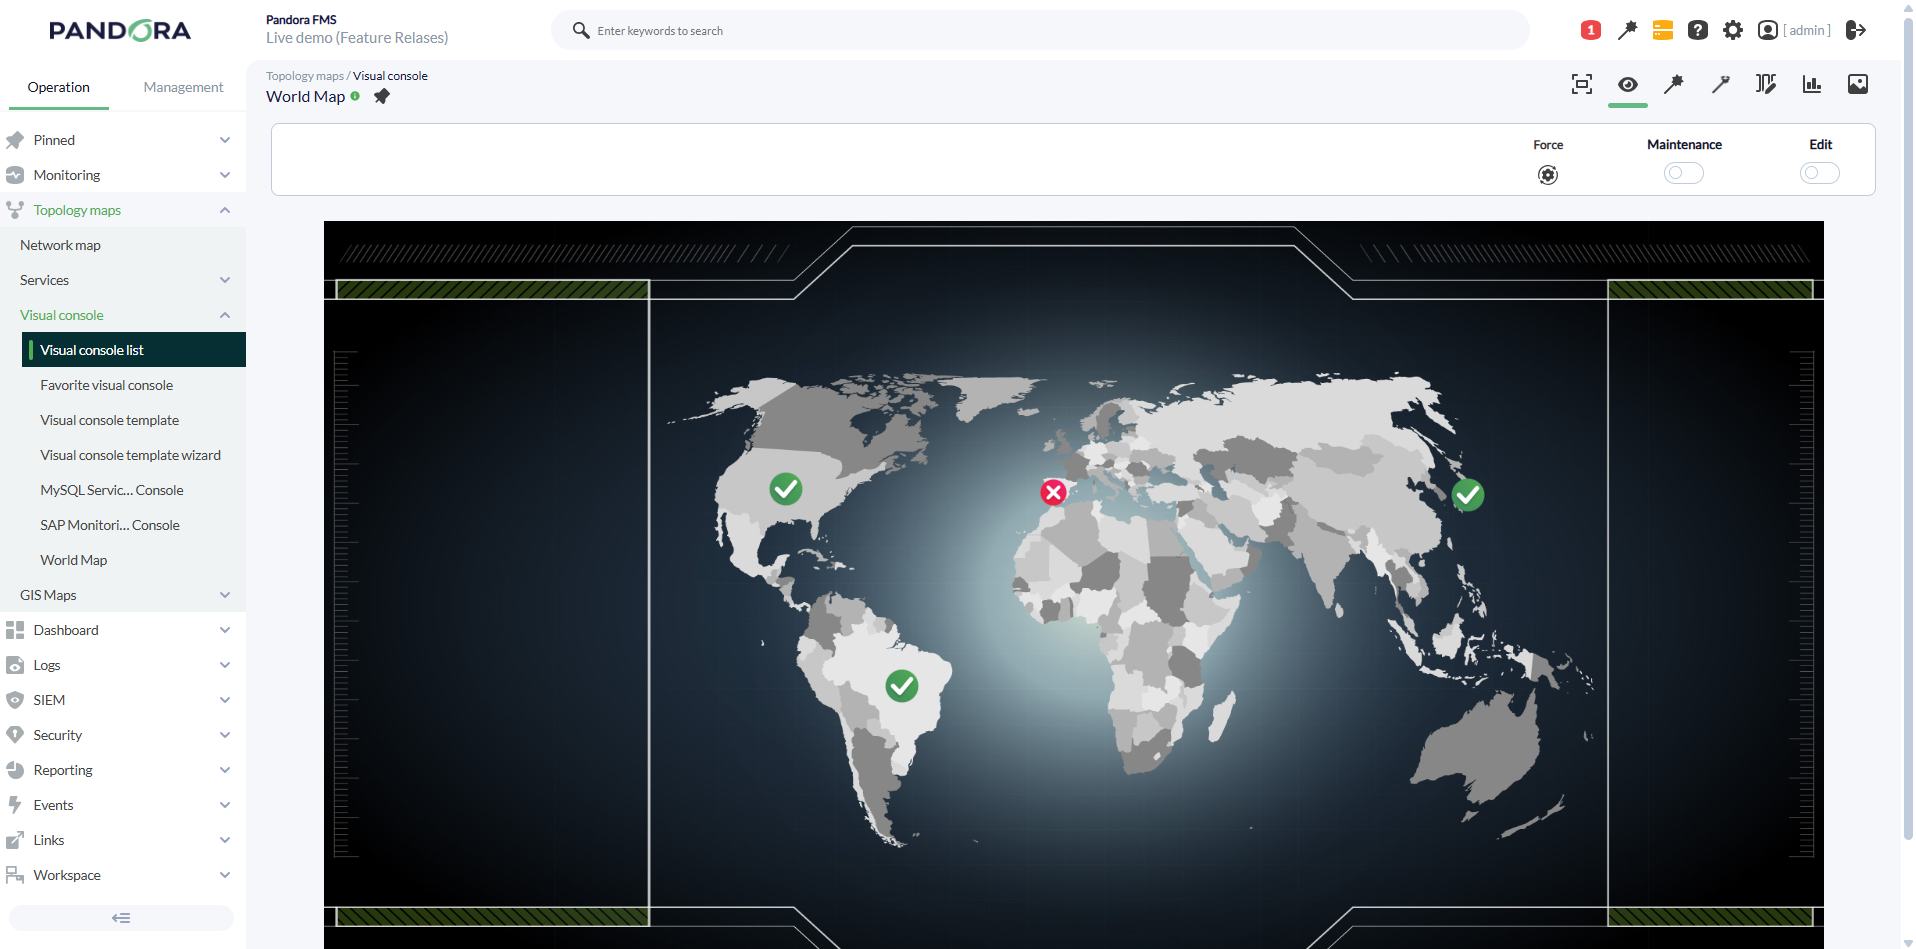Enable the Edit mode switch
This screenshot has width=1916, height=949.
(1819, 173)
